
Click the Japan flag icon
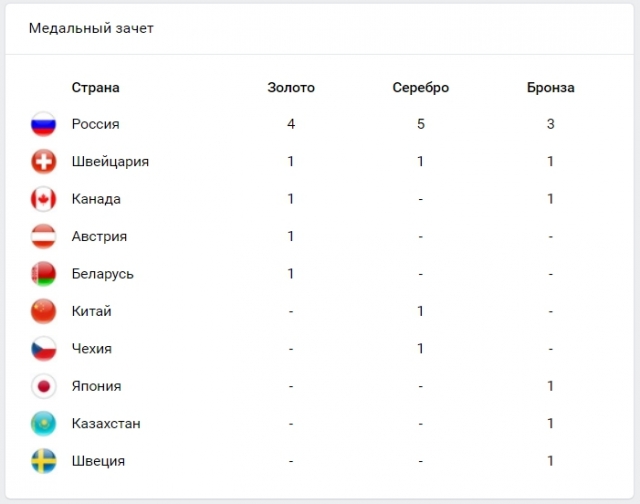(43, 386)
